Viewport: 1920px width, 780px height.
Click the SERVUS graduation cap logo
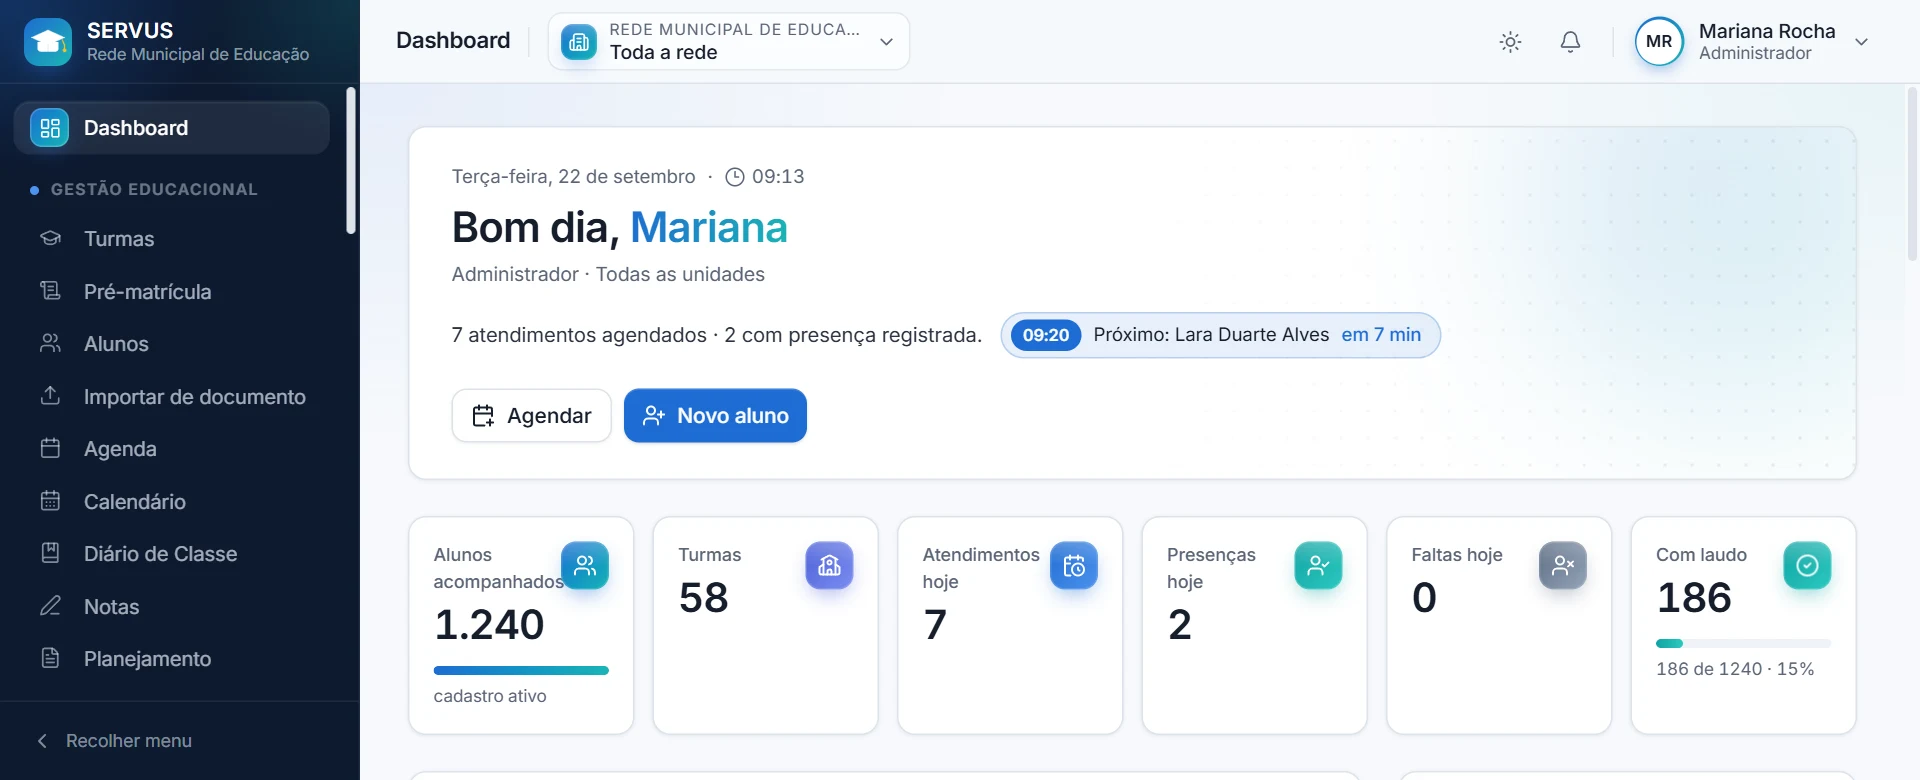coord(48,42)
